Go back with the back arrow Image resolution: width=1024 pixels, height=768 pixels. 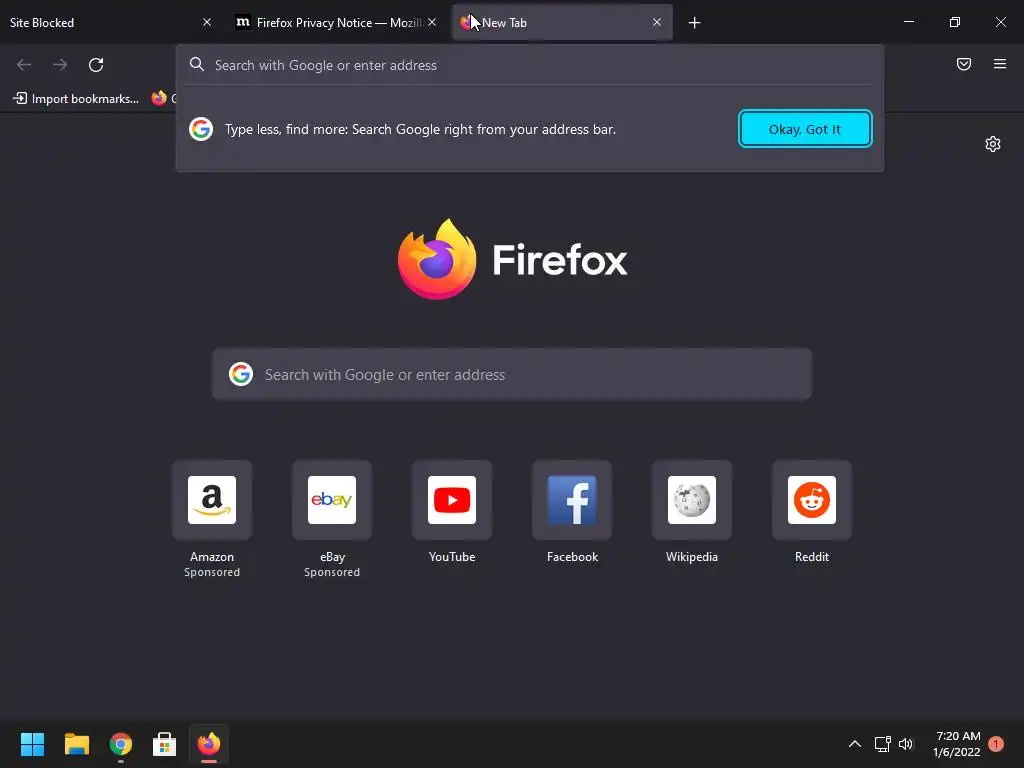(24, 65)
